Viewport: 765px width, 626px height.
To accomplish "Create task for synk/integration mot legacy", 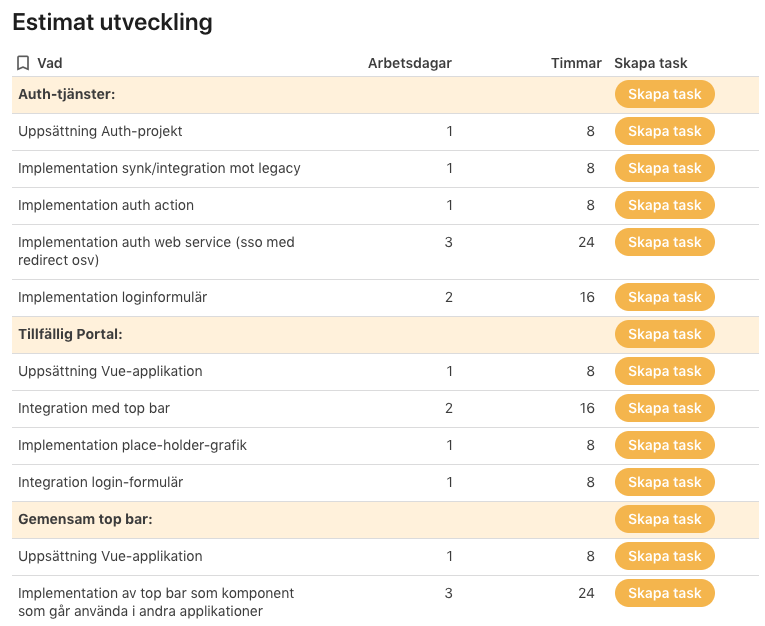I will [x=664, y=168].
